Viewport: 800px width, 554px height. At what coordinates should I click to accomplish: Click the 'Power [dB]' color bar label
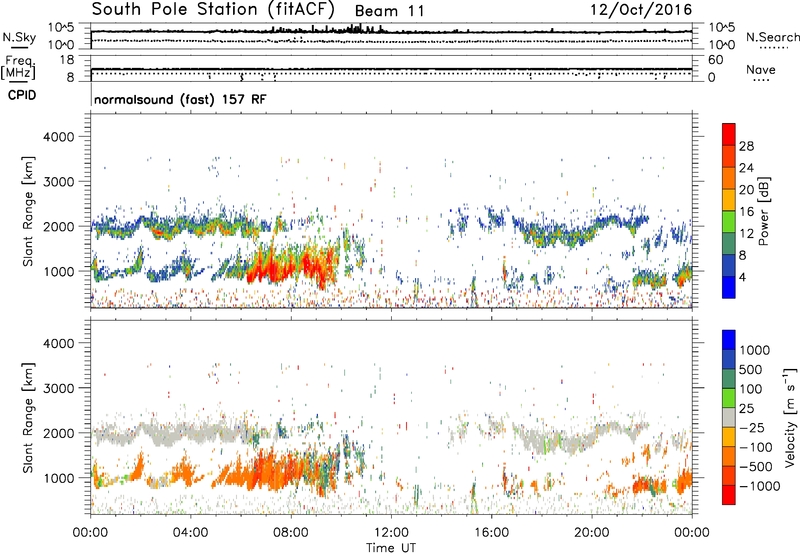764,211
